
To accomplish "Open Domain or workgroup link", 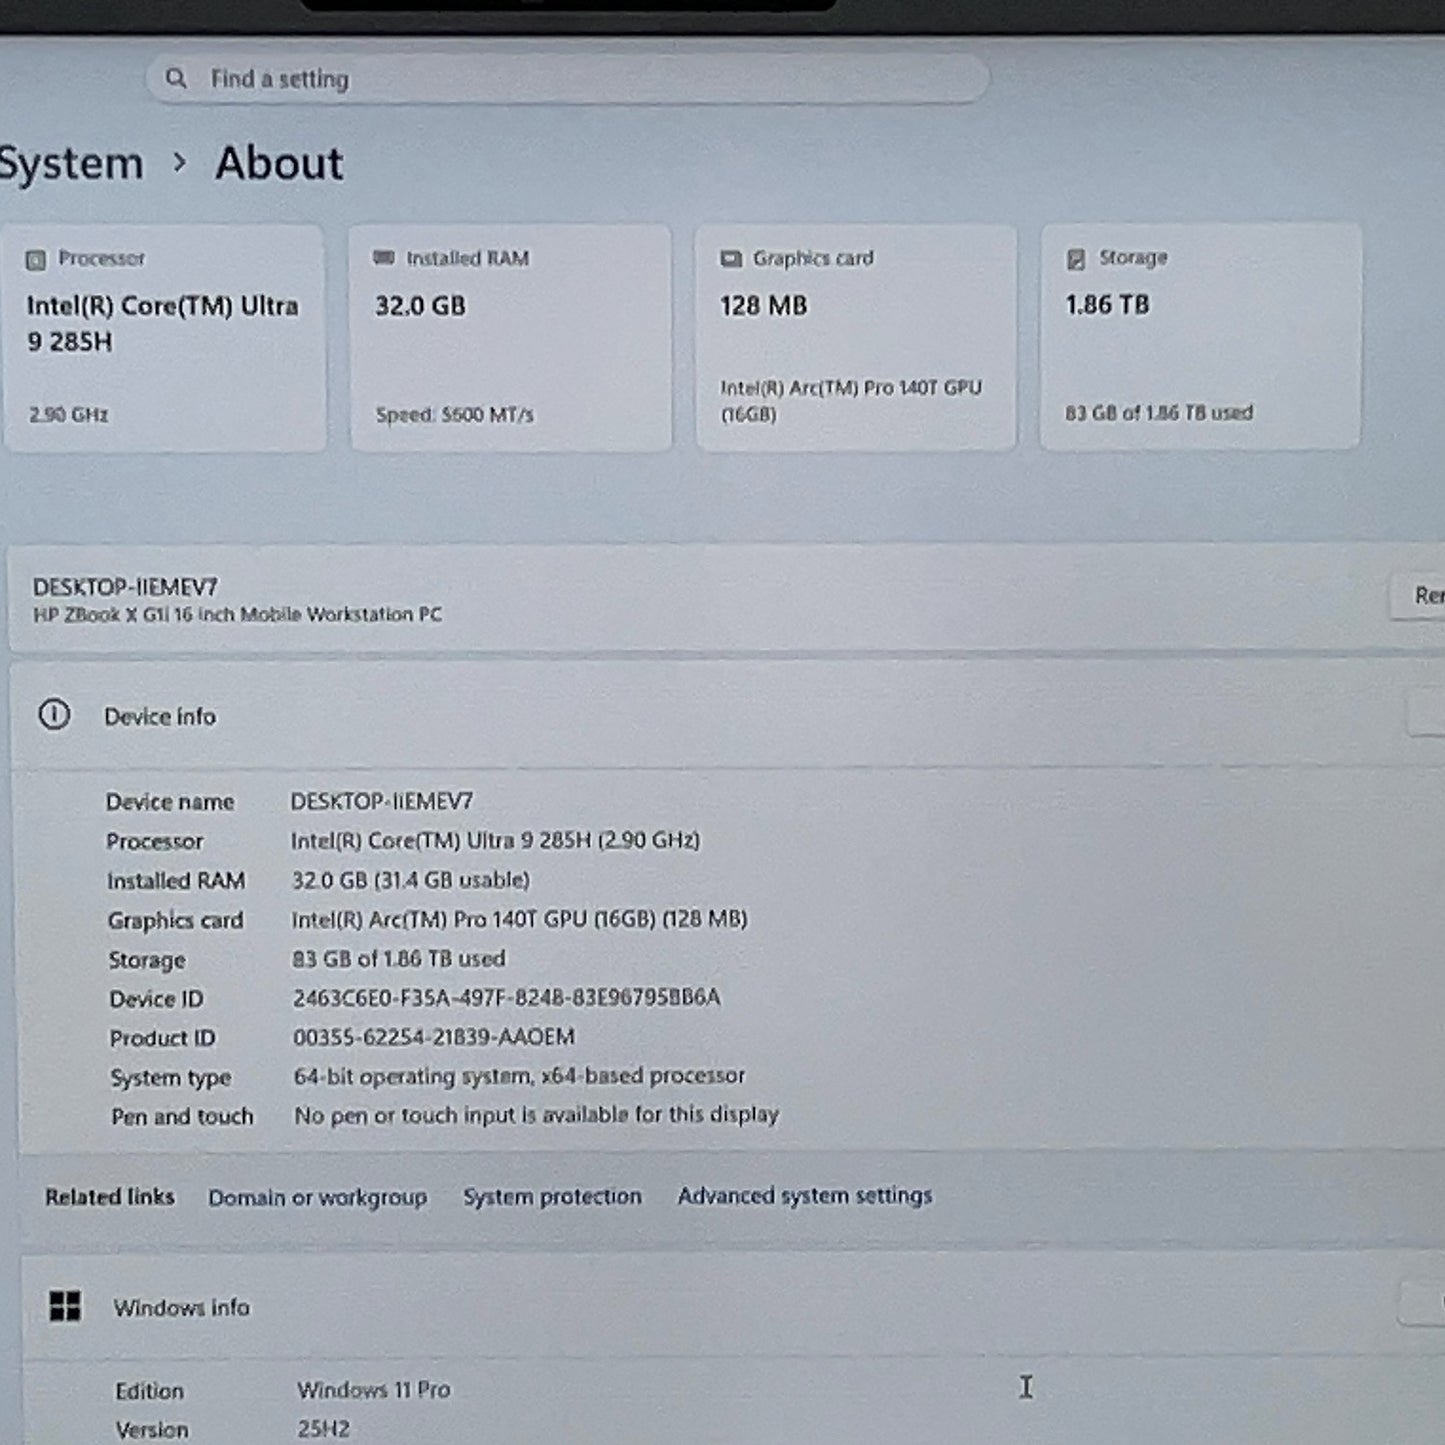I will [x=317, y=1197].
